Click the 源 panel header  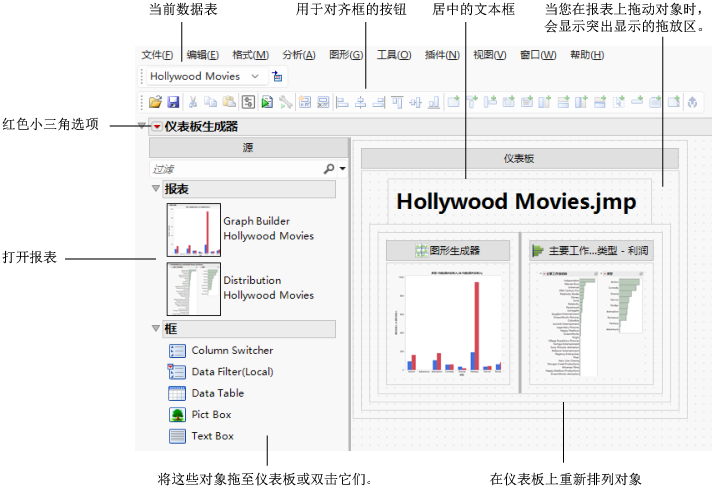(x=249, y=148)
